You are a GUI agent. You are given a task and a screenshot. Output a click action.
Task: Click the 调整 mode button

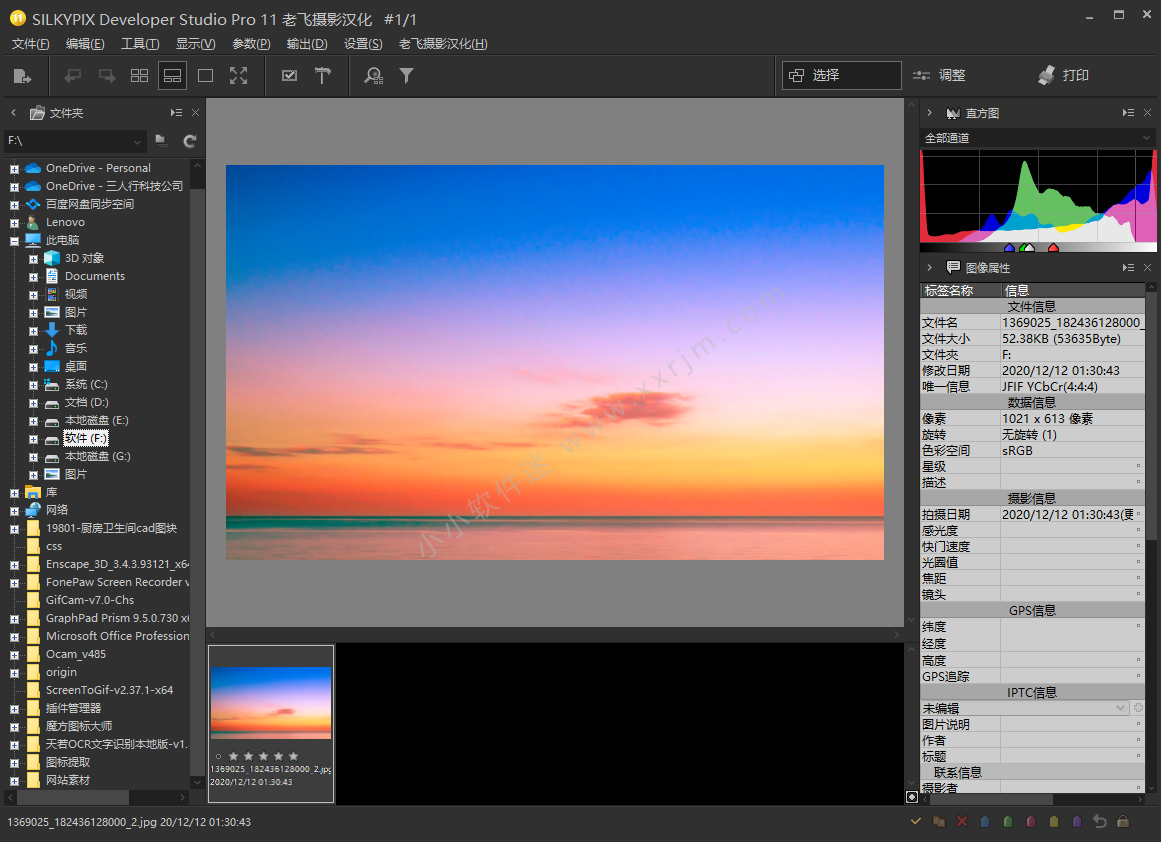point(940,76)
